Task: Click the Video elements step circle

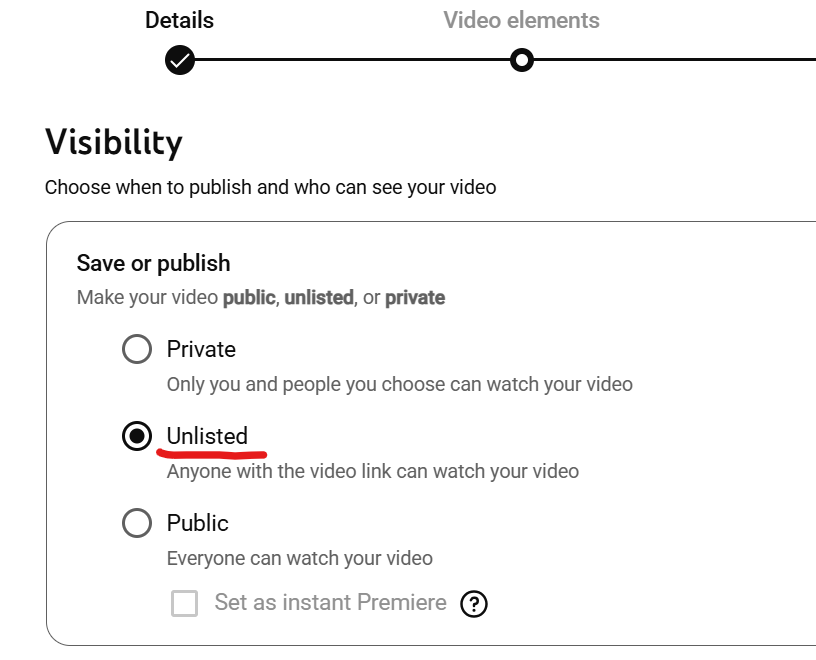Action: [521, 61]
